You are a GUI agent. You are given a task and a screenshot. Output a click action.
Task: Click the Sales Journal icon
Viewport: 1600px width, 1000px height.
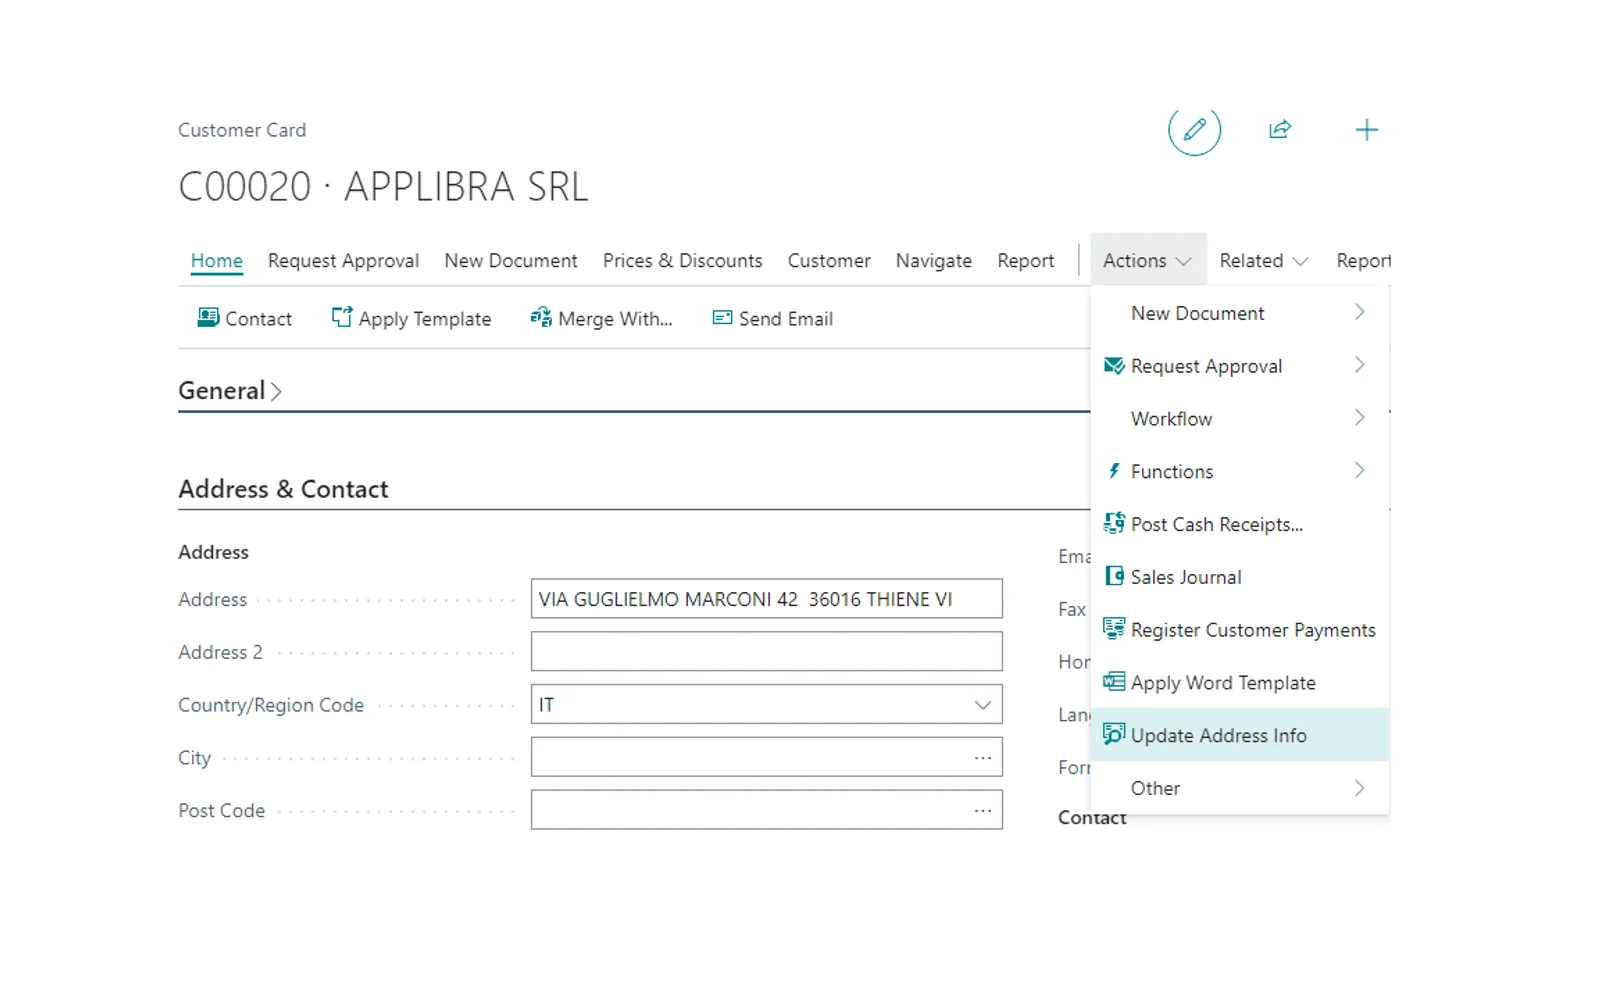coord(1114,576)
